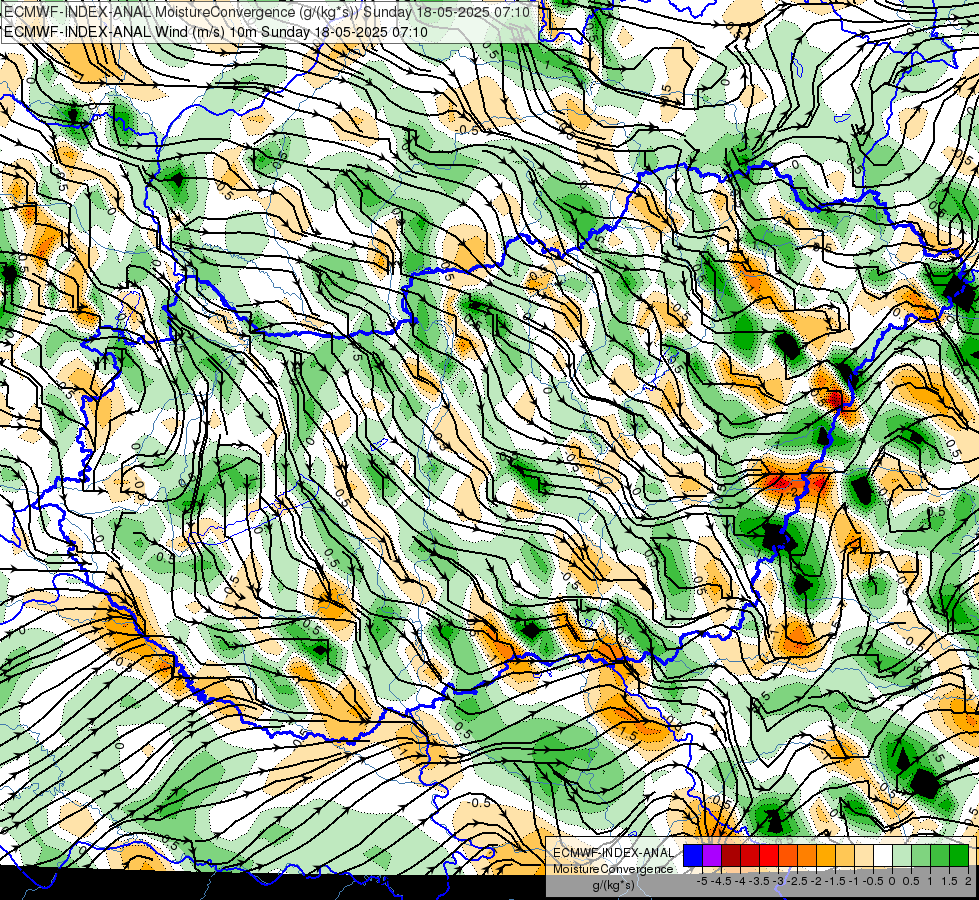
Task: Click the g/(kg*s) unit label in legend
Action: [613, 885]
